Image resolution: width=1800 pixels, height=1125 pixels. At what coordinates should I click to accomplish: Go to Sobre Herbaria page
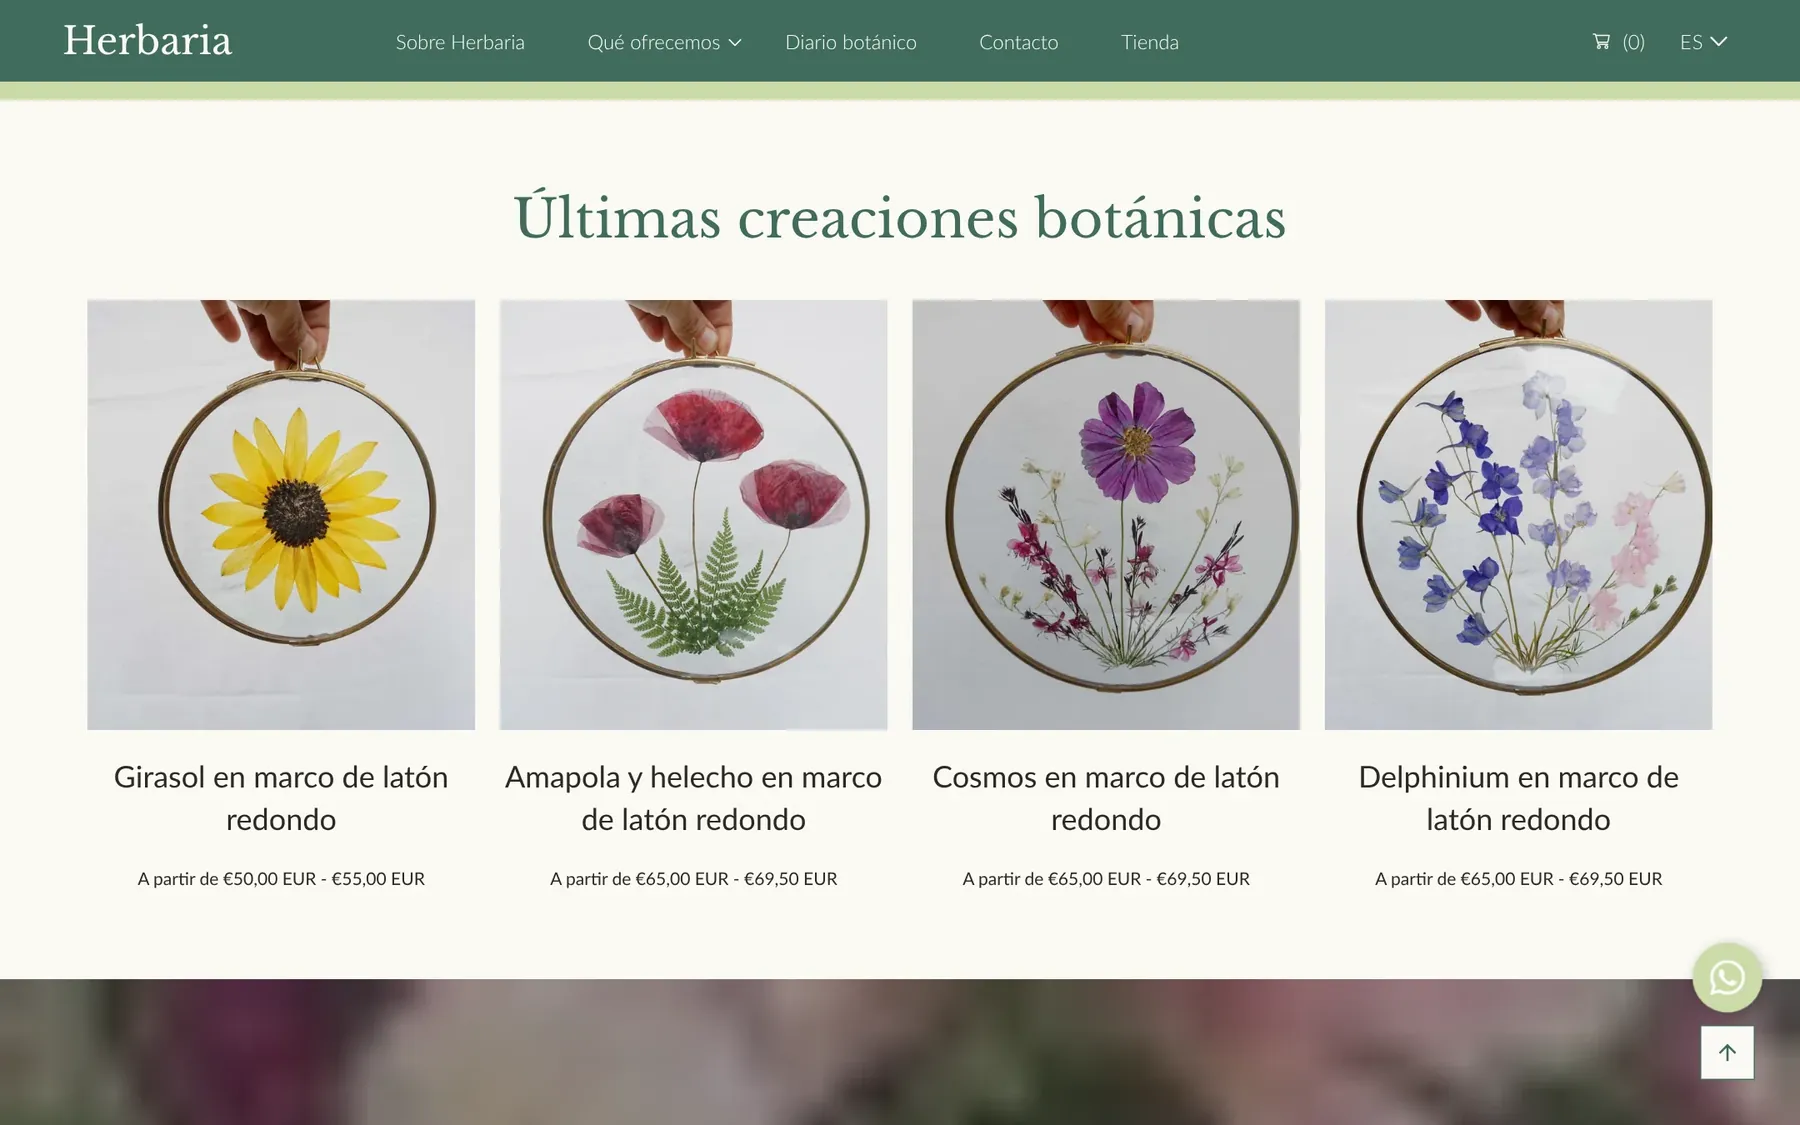click(x=460, y=42)
